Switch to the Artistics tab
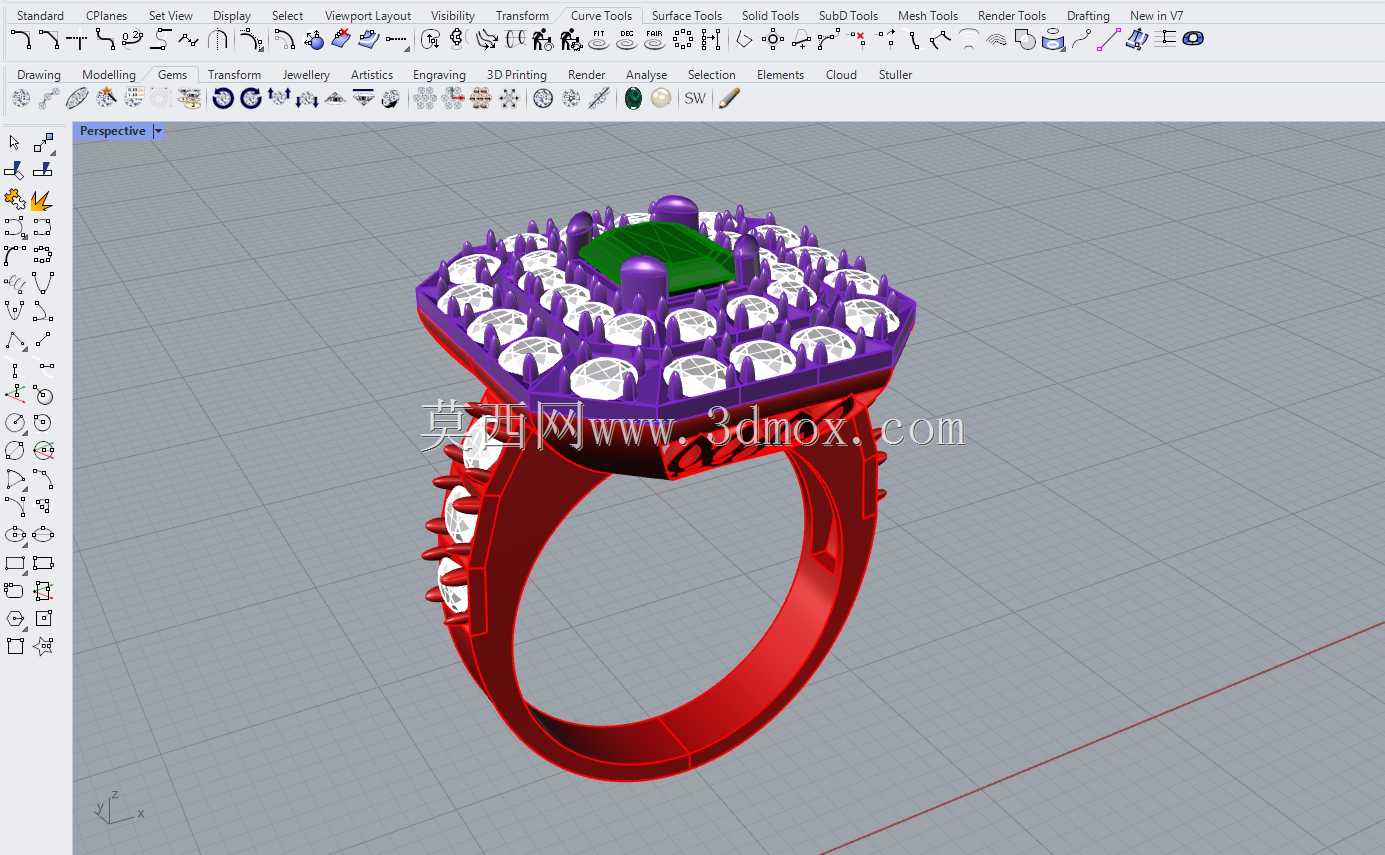The image size is (1385, 855). click(372, 75)
